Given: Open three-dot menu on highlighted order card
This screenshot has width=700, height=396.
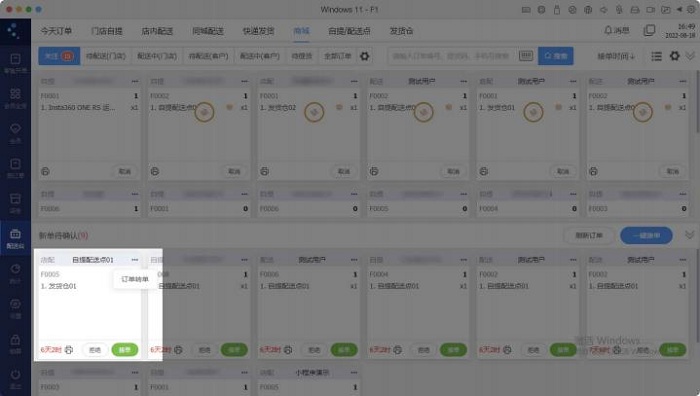Looking at the screenshot, I should (x=134, y=259).
